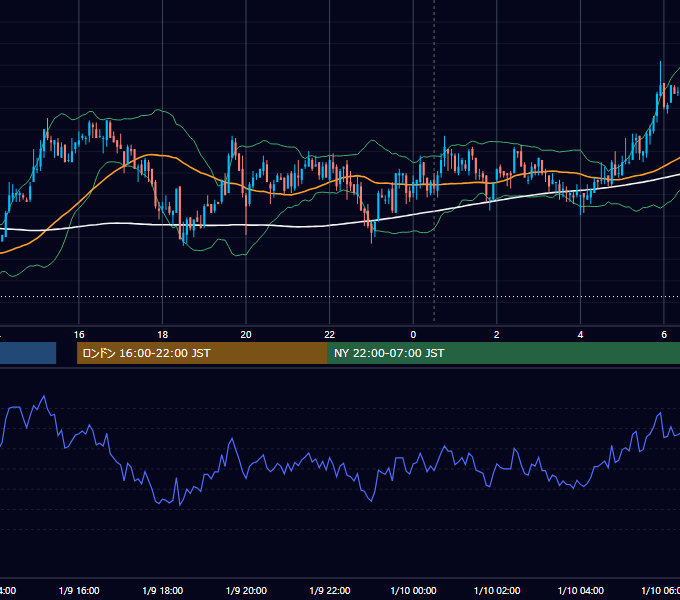
Task: Click the '1/9 16:00' date label
Action: [x=79, y=590]
